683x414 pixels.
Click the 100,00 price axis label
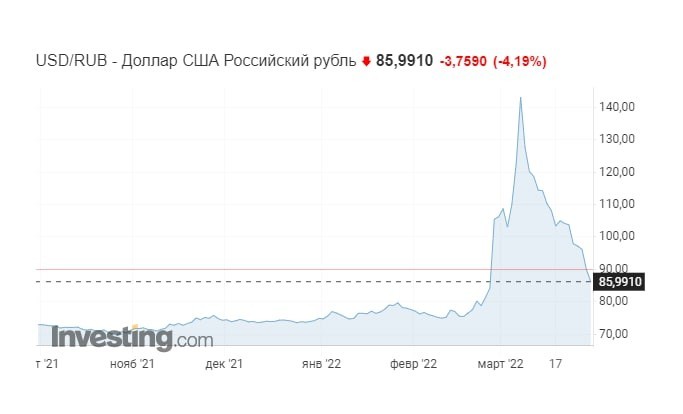pos(615,236)
